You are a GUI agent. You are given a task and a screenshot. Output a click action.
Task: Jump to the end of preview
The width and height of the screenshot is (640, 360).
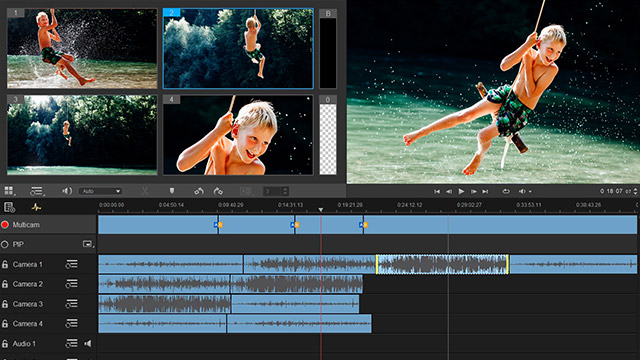(485, 191)
